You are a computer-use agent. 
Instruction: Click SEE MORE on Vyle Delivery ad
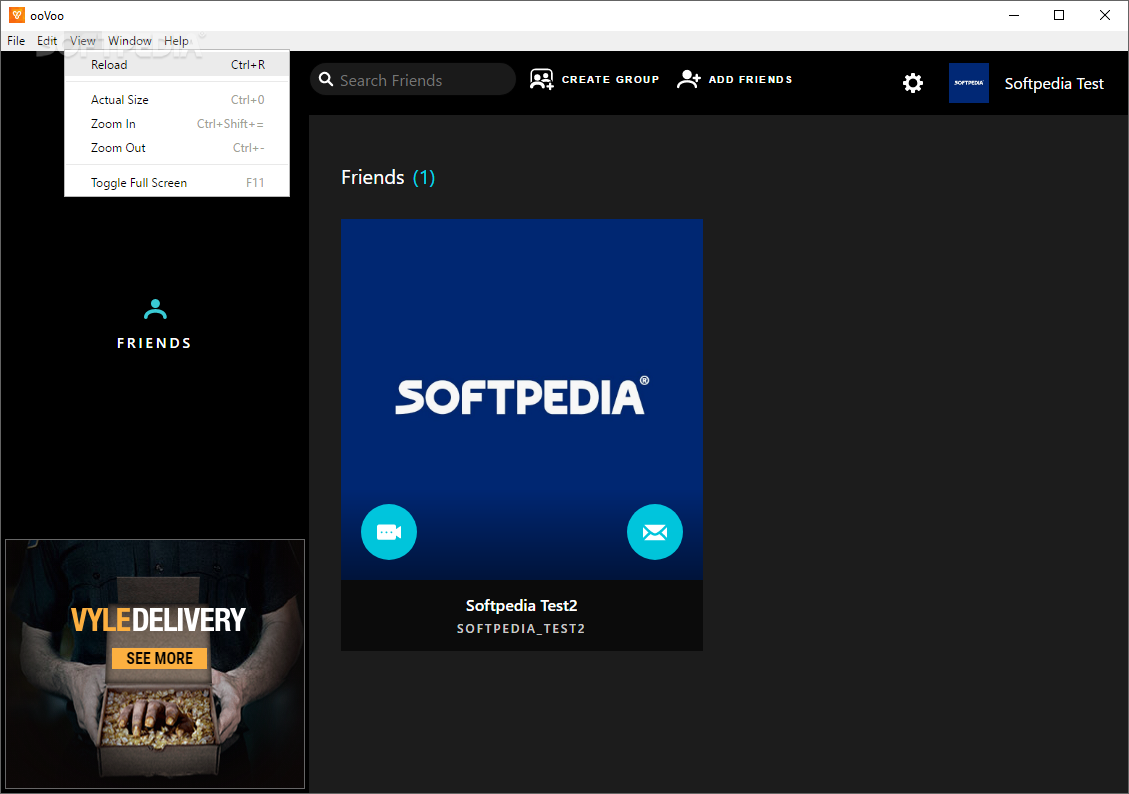pyautogui.click(x=159, y=658)
